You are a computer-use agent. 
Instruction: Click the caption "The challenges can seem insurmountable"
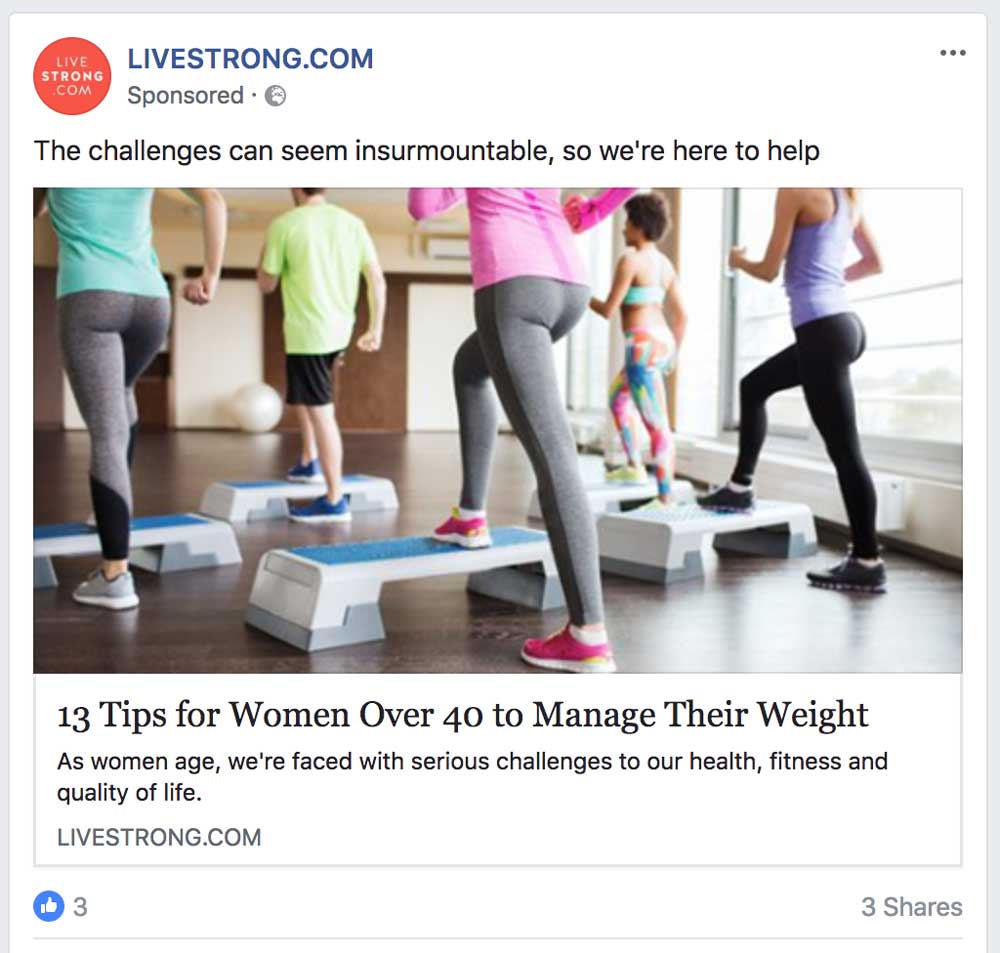(427, 151)
